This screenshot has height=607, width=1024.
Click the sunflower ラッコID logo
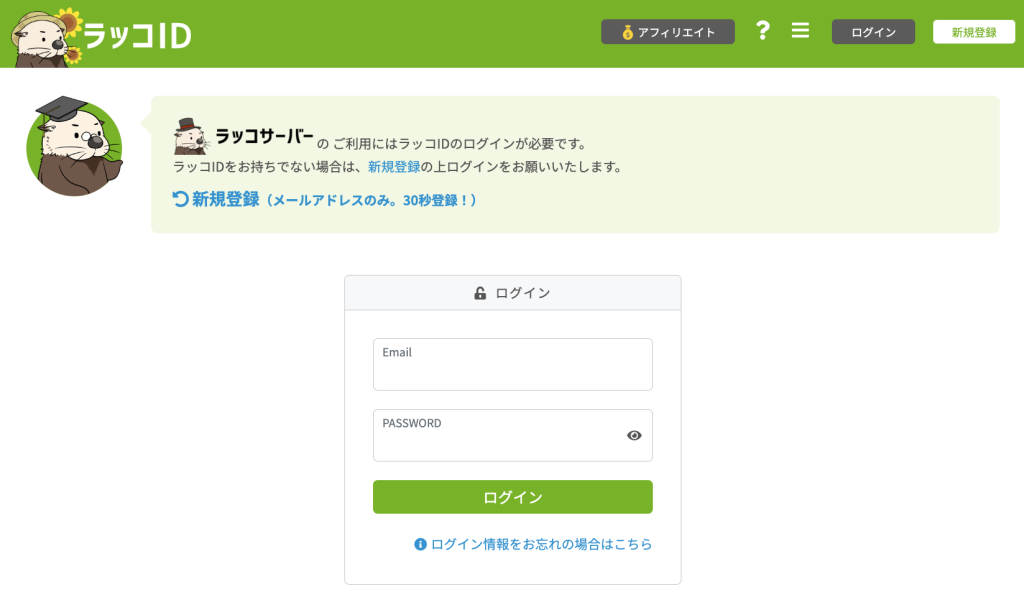100,31
